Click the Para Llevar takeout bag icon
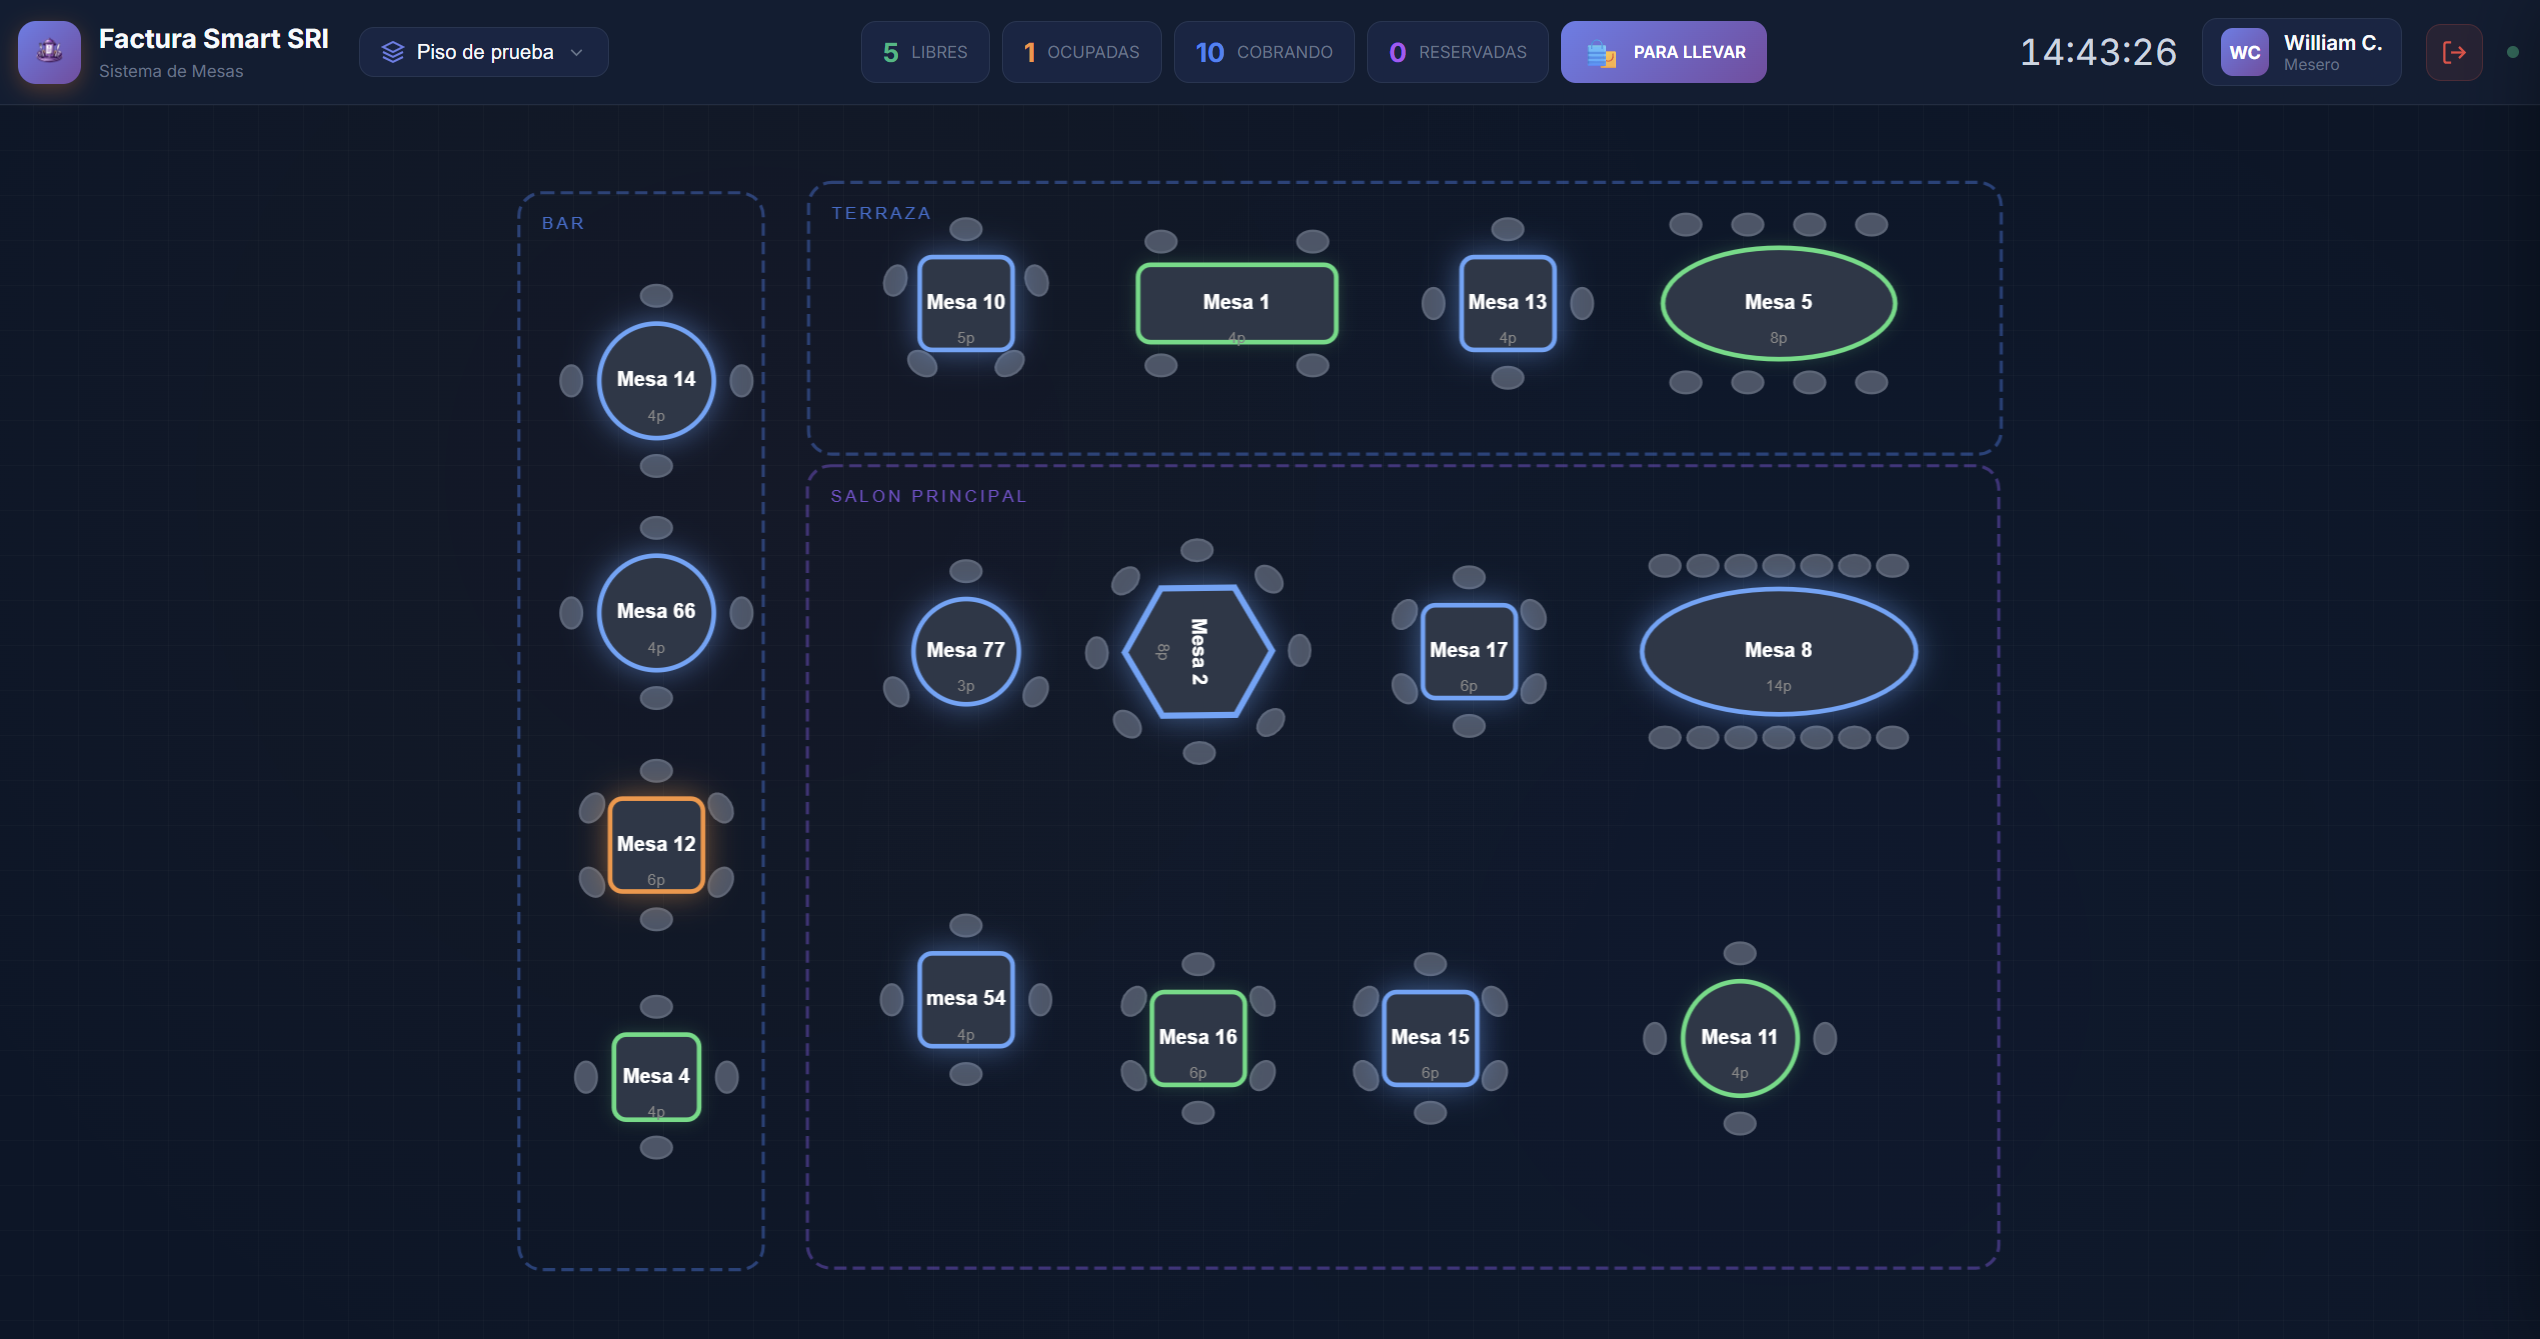The image size is (2540, 1339). (1601, 53)
